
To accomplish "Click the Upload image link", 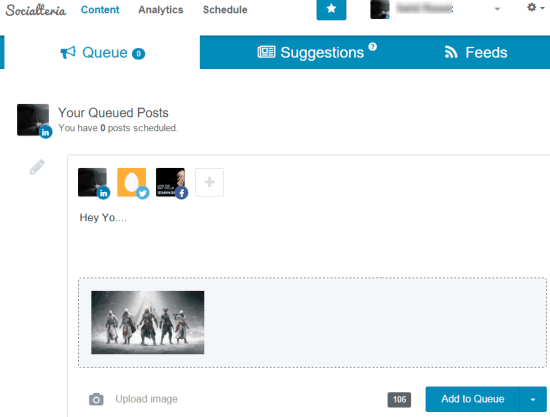I will tap(147, 399).
